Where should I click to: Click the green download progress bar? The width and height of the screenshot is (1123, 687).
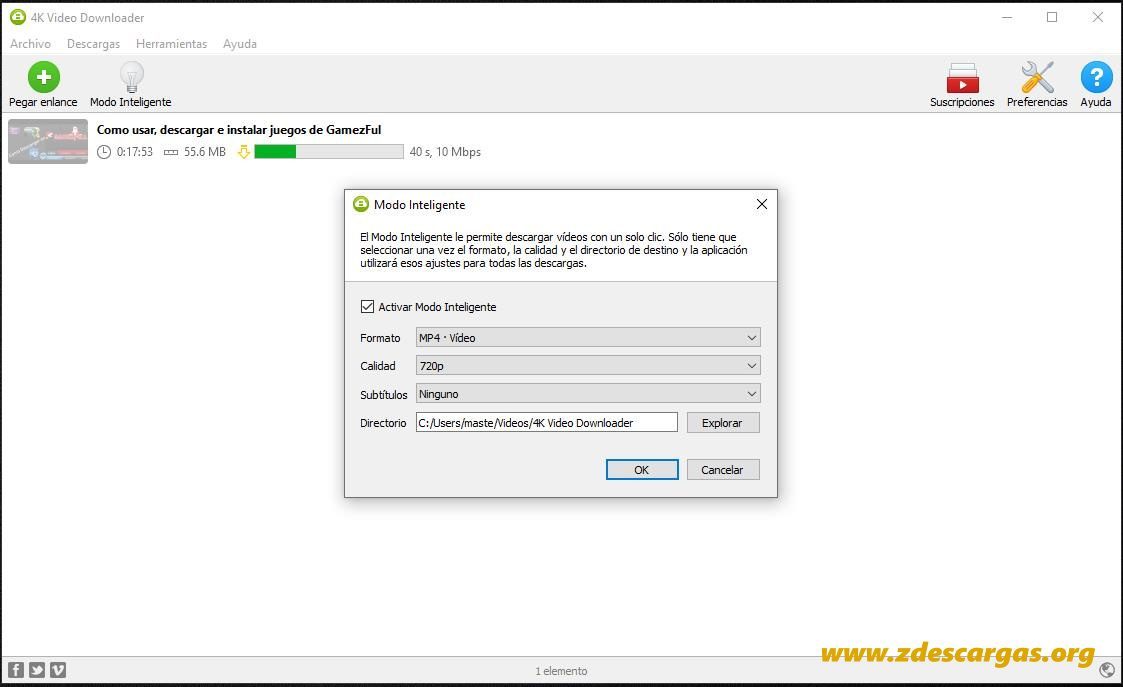329,152
